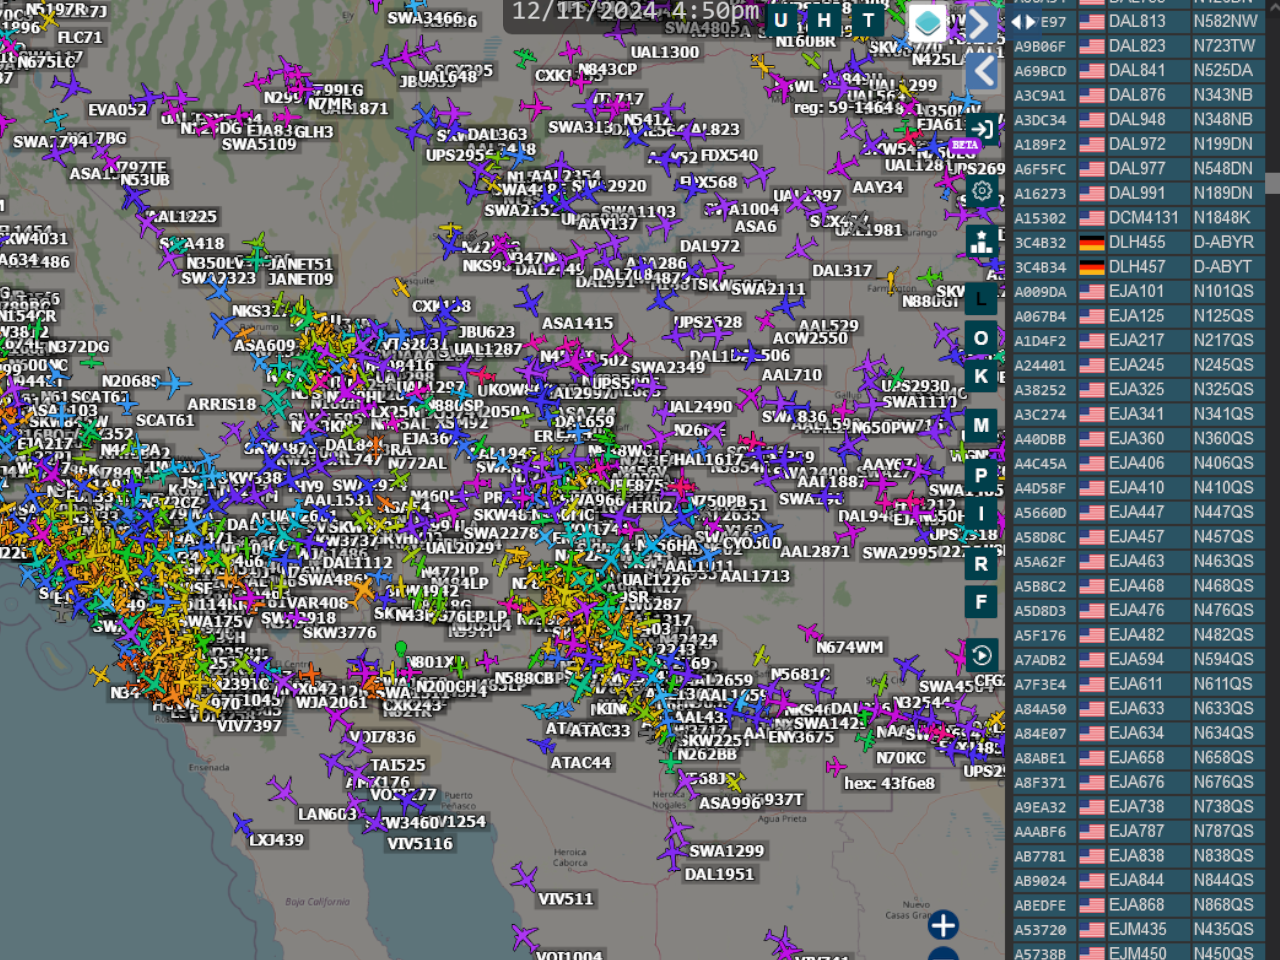Click registration N217QS in the list
This screenshot has width=1280, height=960.
click(1223, 340)
